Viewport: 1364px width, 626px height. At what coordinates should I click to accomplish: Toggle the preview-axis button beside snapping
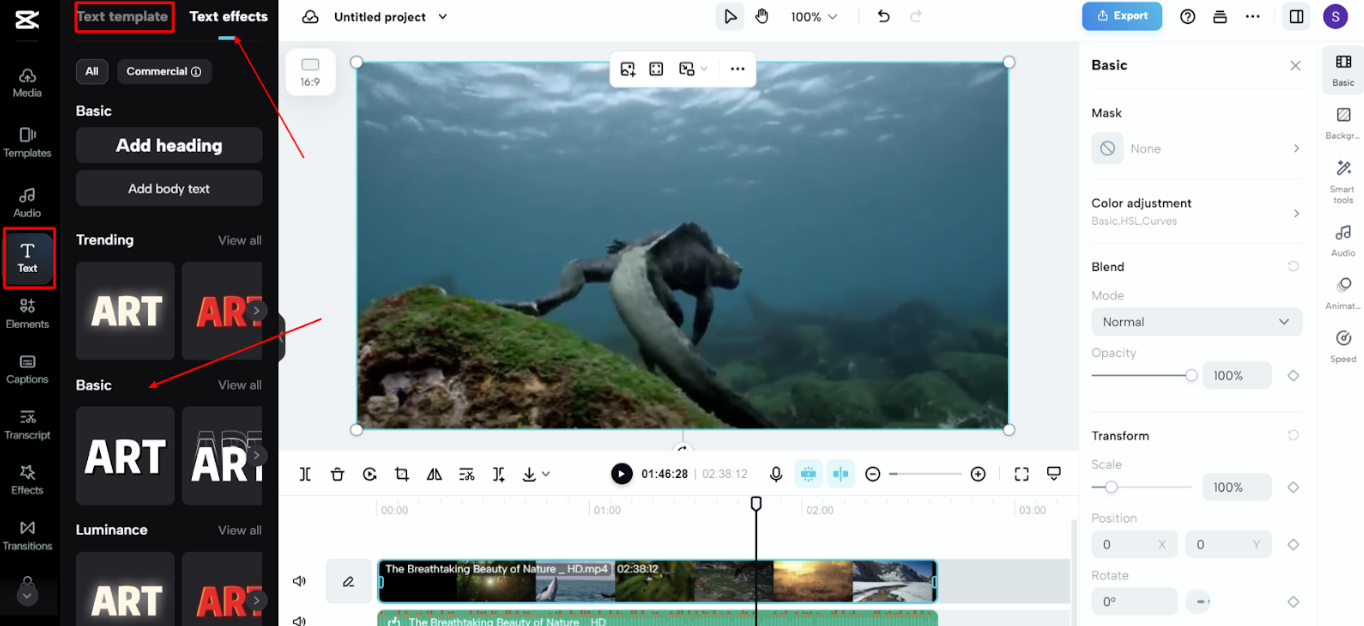(841, 474)
